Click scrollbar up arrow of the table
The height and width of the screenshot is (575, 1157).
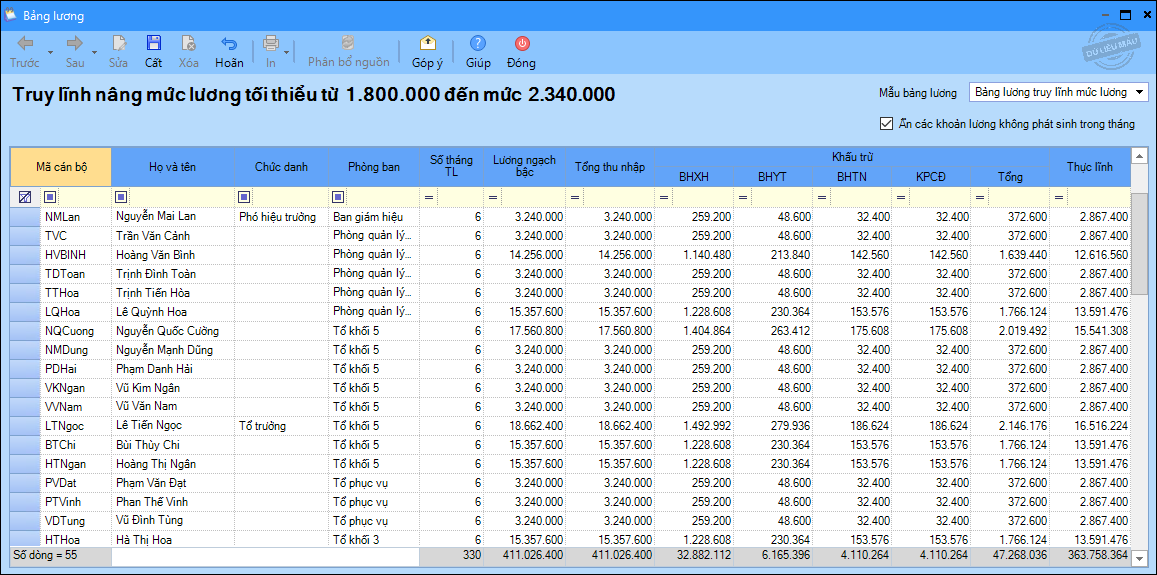[x=1139, y=155]
